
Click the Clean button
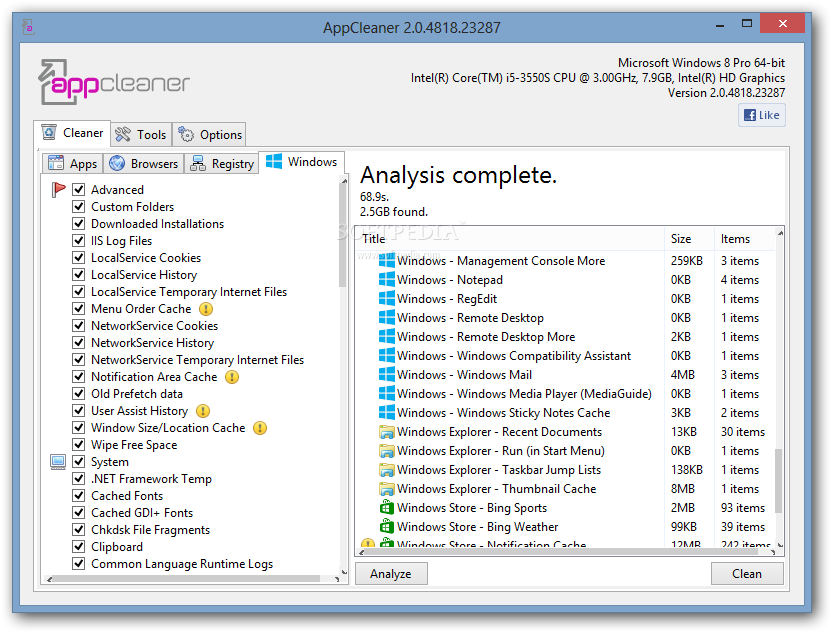747,574
